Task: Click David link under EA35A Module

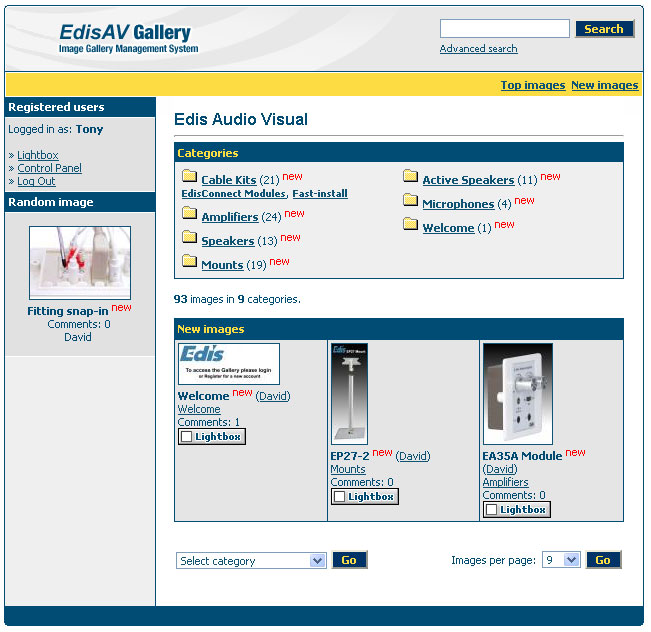Action: point(500,469)
